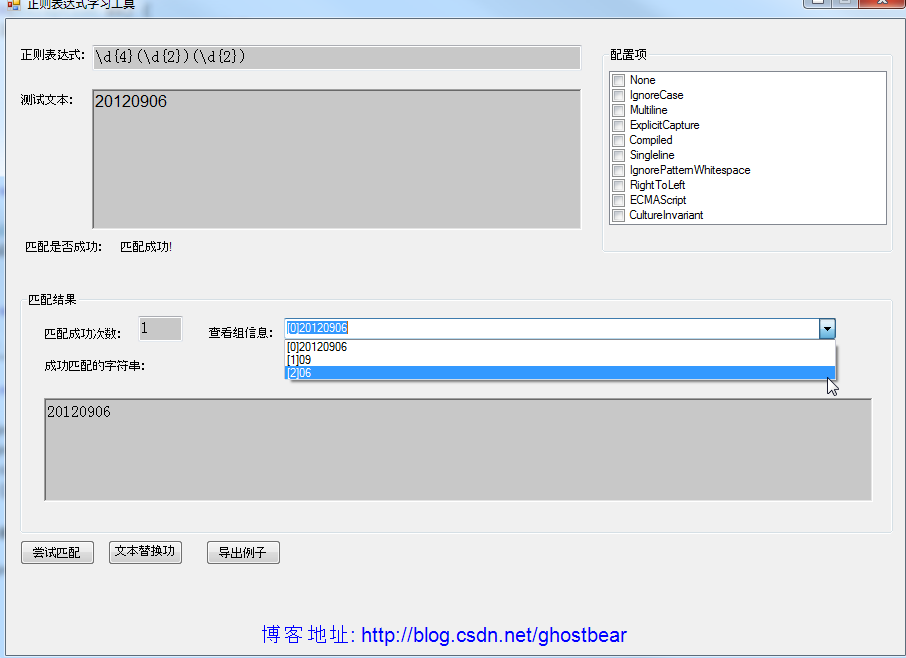Tick the Compiled checkbox
The width and height of the screenshot is (906, 658).
pos(618,140)
